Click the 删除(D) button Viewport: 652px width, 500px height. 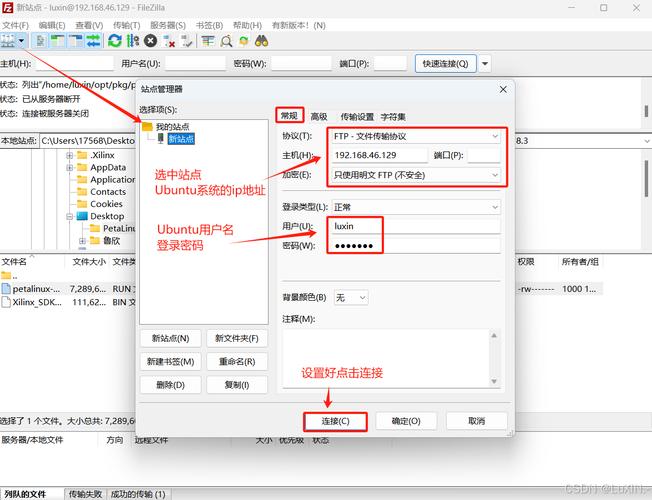(170, 385)
